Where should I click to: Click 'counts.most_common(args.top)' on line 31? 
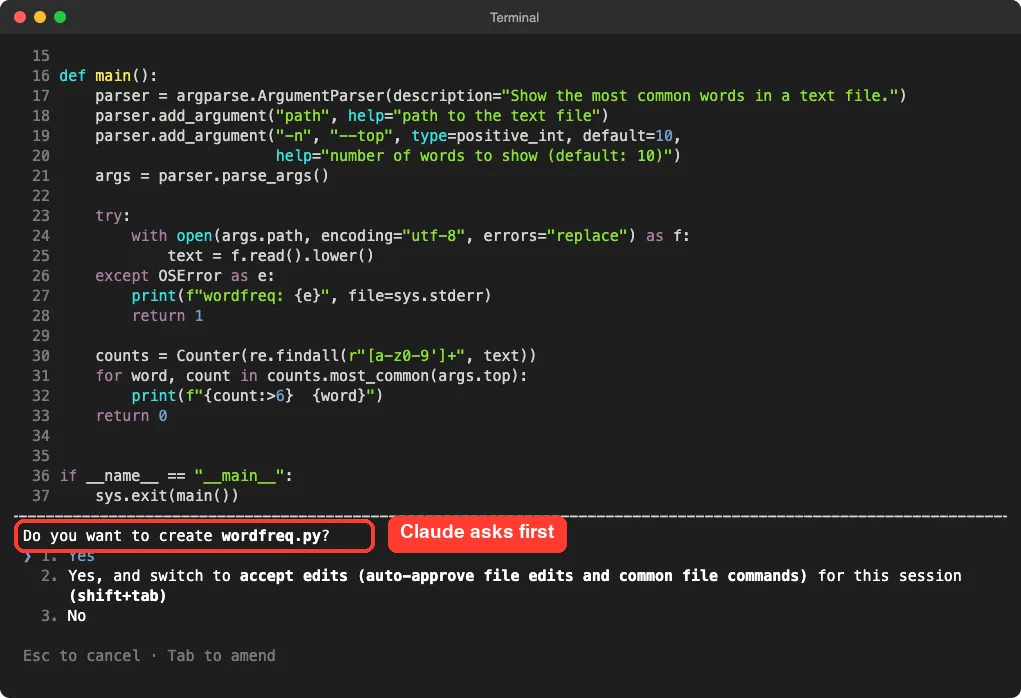[x=393, y=376]
